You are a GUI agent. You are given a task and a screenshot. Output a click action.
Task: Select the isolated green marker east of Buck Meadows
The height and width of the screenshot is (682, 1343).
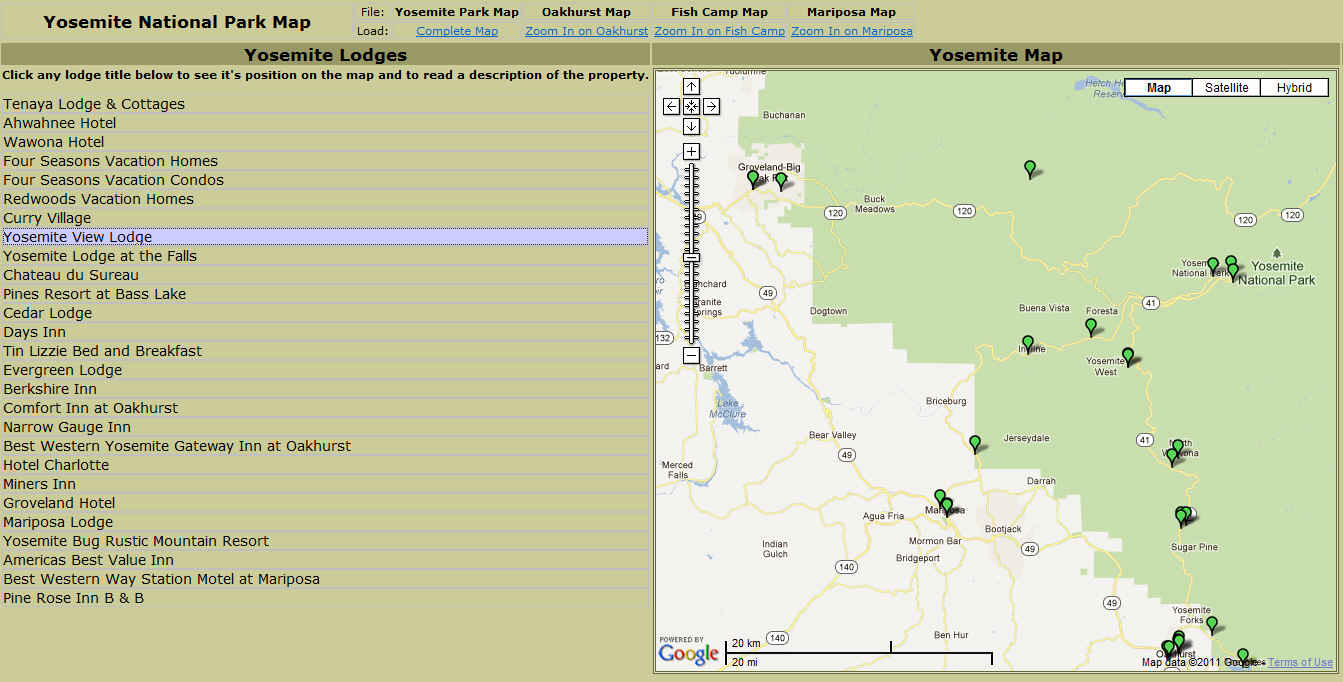click(1030, 169)
